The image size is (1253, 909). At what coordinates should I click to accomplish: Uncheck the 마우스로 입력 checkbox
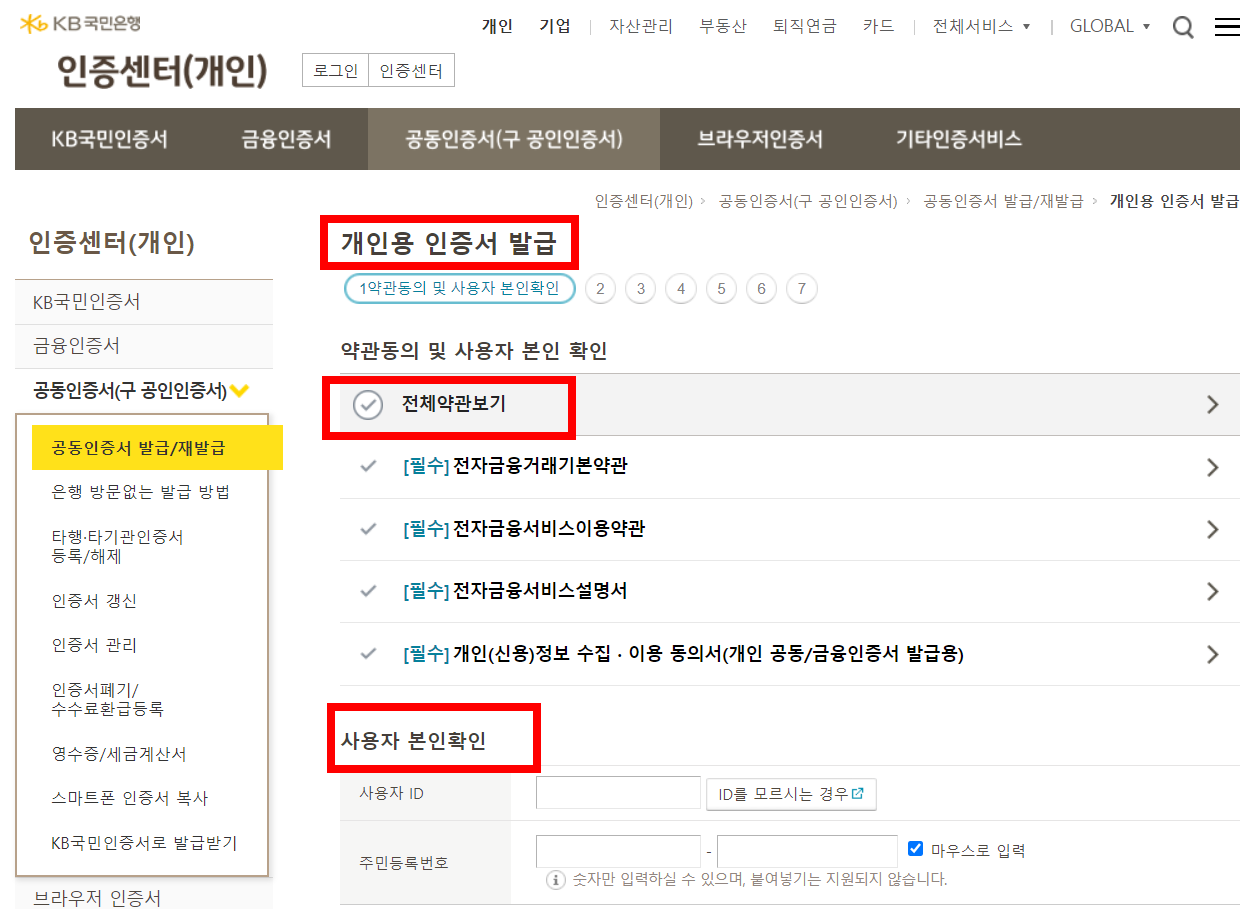tap(915, 849)
